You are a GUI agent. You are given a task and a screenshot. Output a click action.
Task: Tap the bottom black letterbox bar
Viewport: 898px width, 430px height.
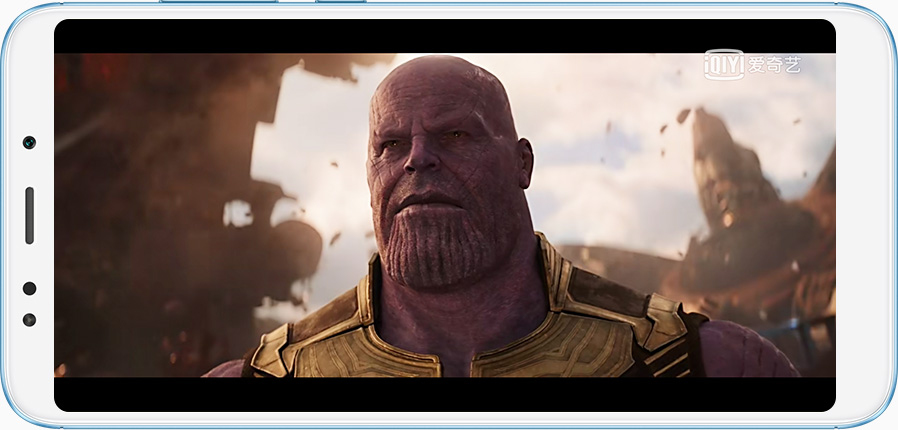point(445,394)
